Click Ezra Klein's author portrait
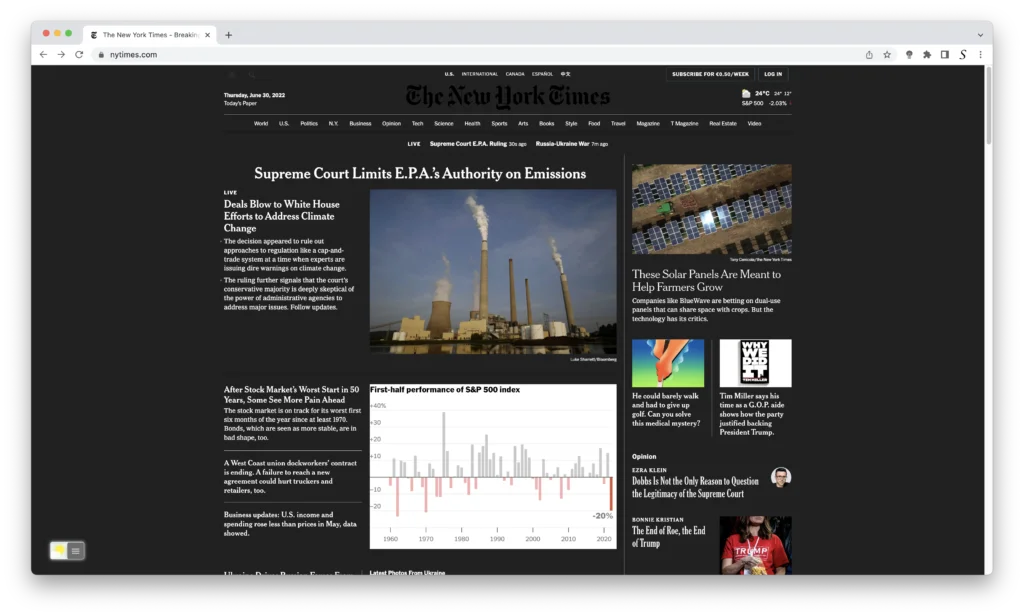Image resolution: width=1024 pixels, height=616 pixels. 780,477
